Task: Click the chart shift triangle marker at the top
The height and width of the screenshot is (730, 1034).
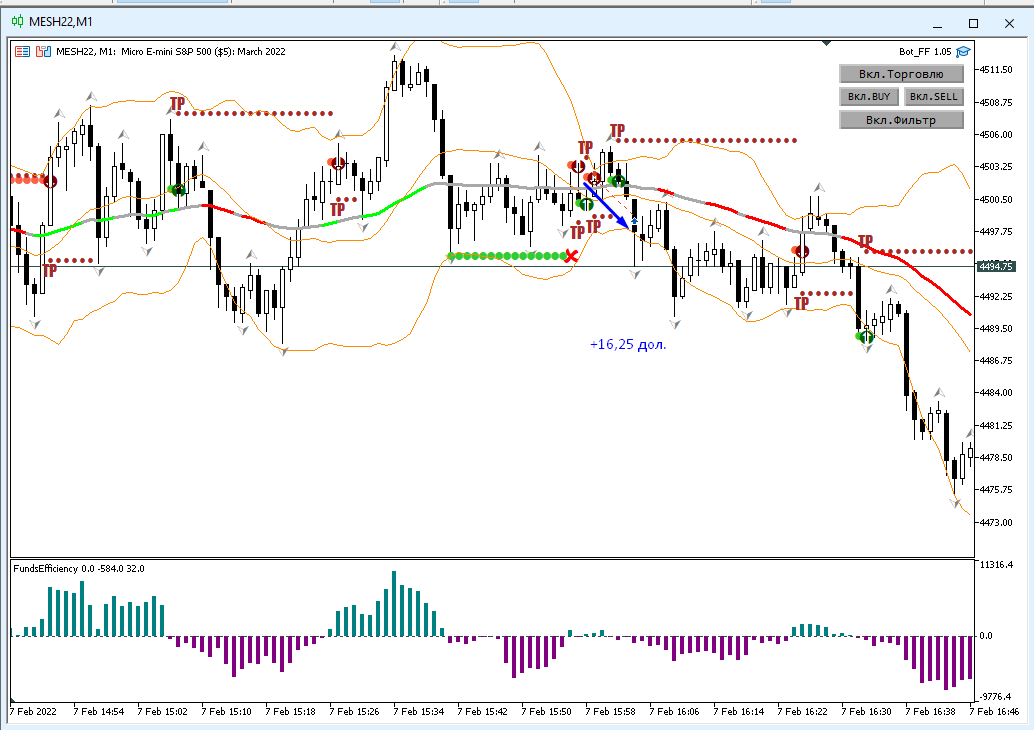Action: coord(826,44)
